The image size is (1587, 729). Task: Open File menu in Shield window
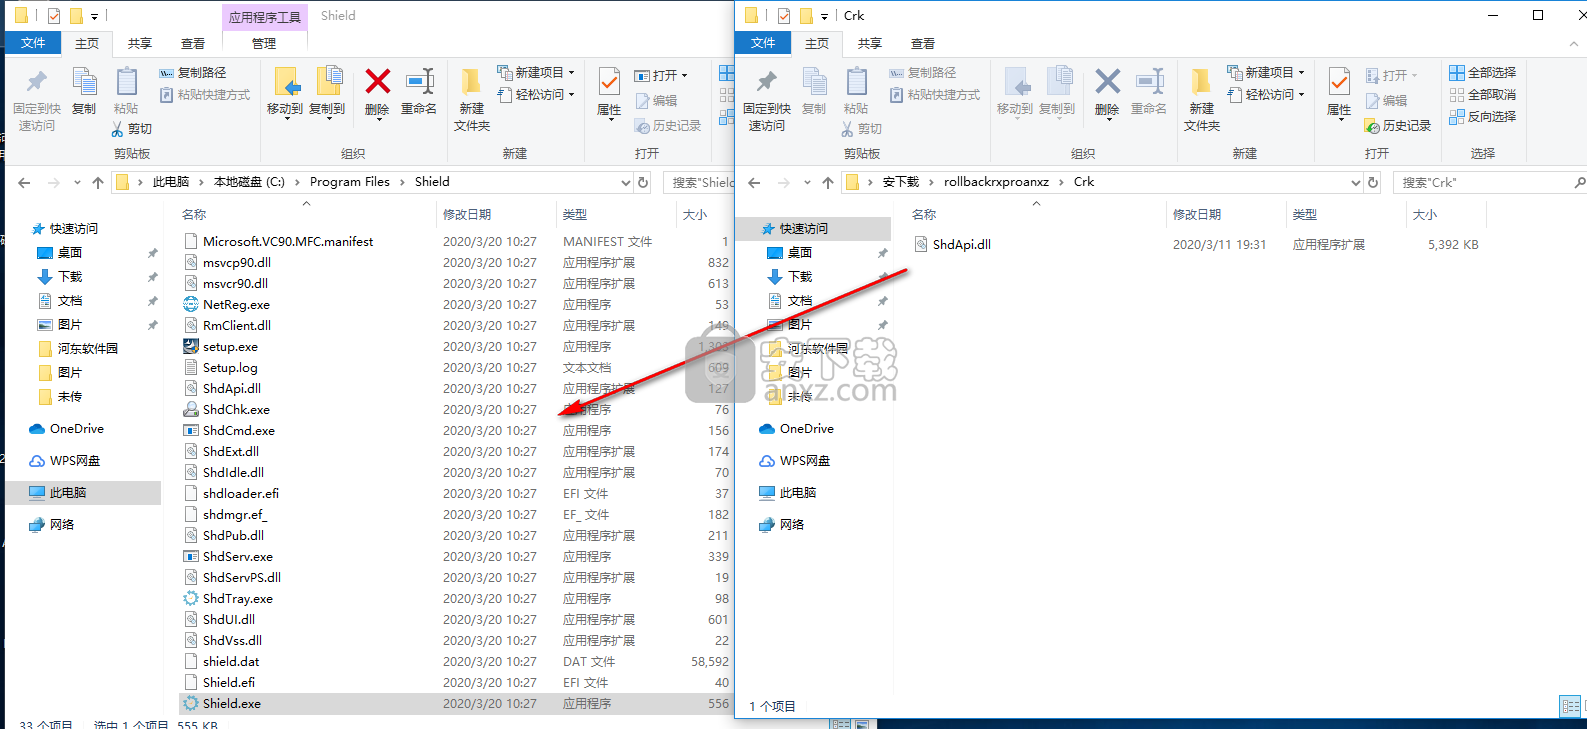point(33,43)
